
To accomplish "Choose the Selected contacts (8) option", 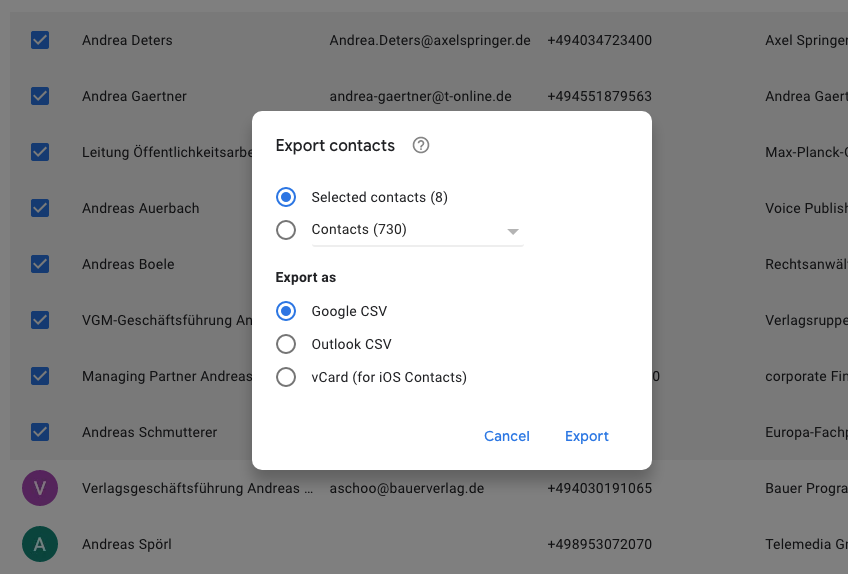I will [286, 197].
